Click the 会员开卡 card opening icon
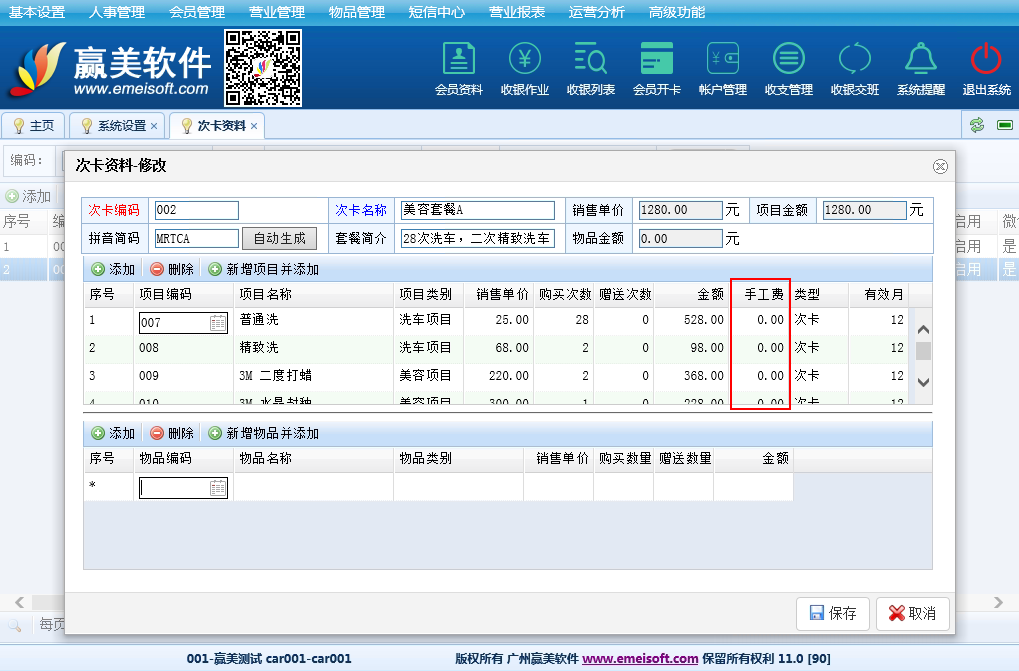 tap(656, 60)
